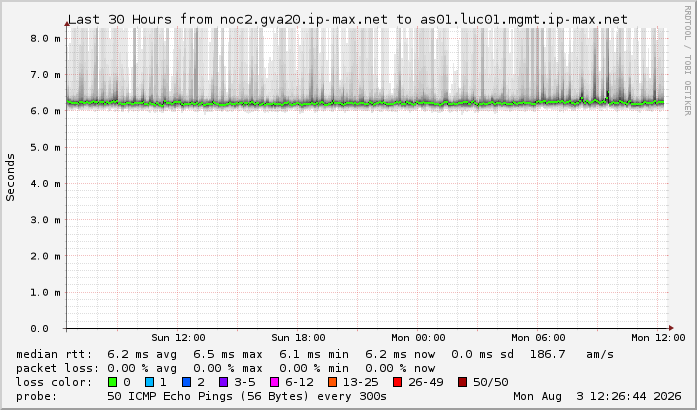This screenshot has width=697, height=410.
Task: Click the green 0 loss color swatch
Action: (x=112, y=382)
